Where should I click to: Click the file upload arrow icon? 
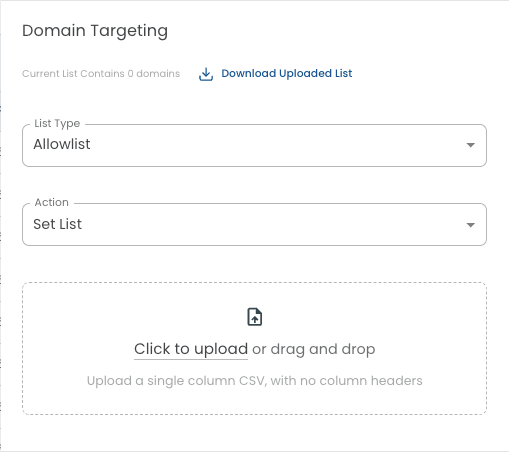(x=255, y=317)
